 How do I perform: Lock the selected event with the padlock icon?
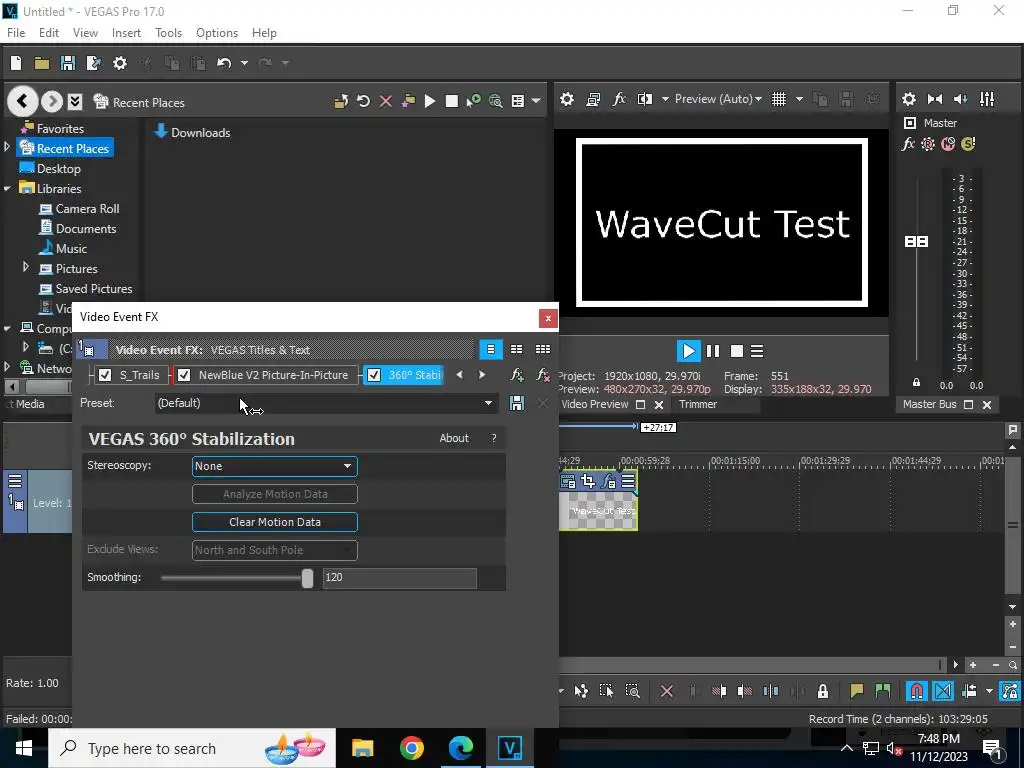click(x=823, y=691)
